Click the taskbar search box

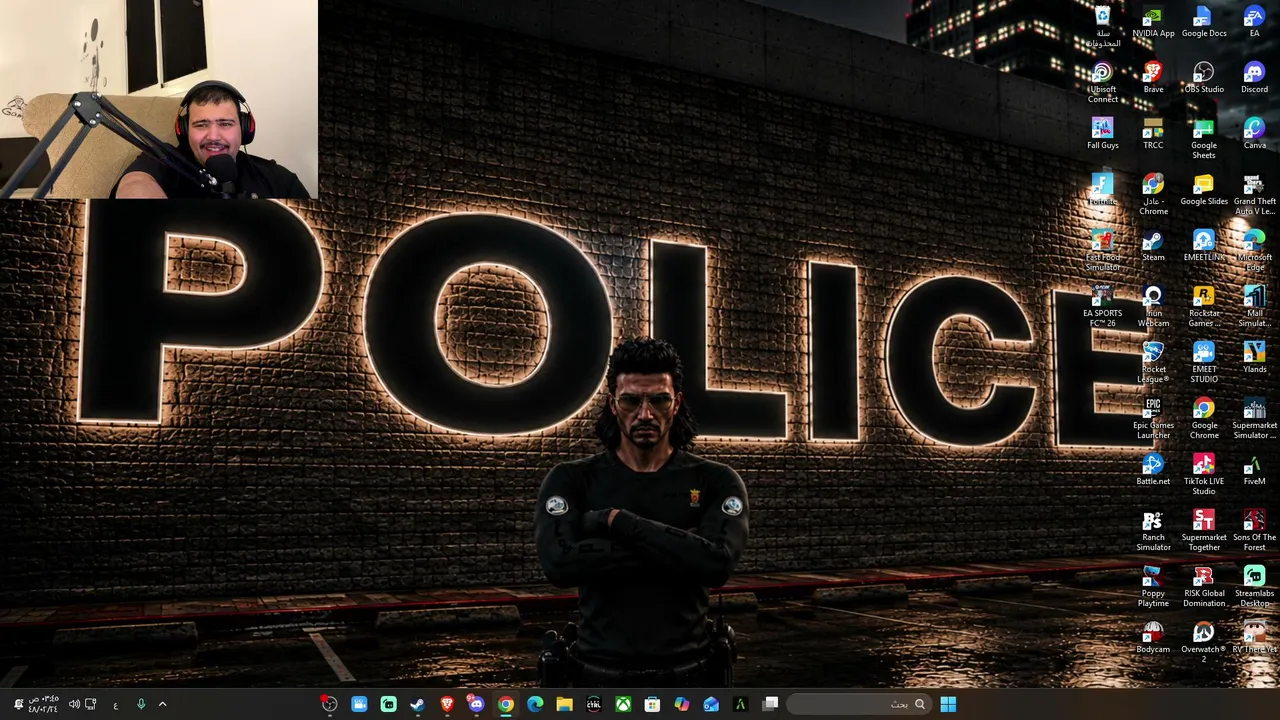click(x=859, y=704)
